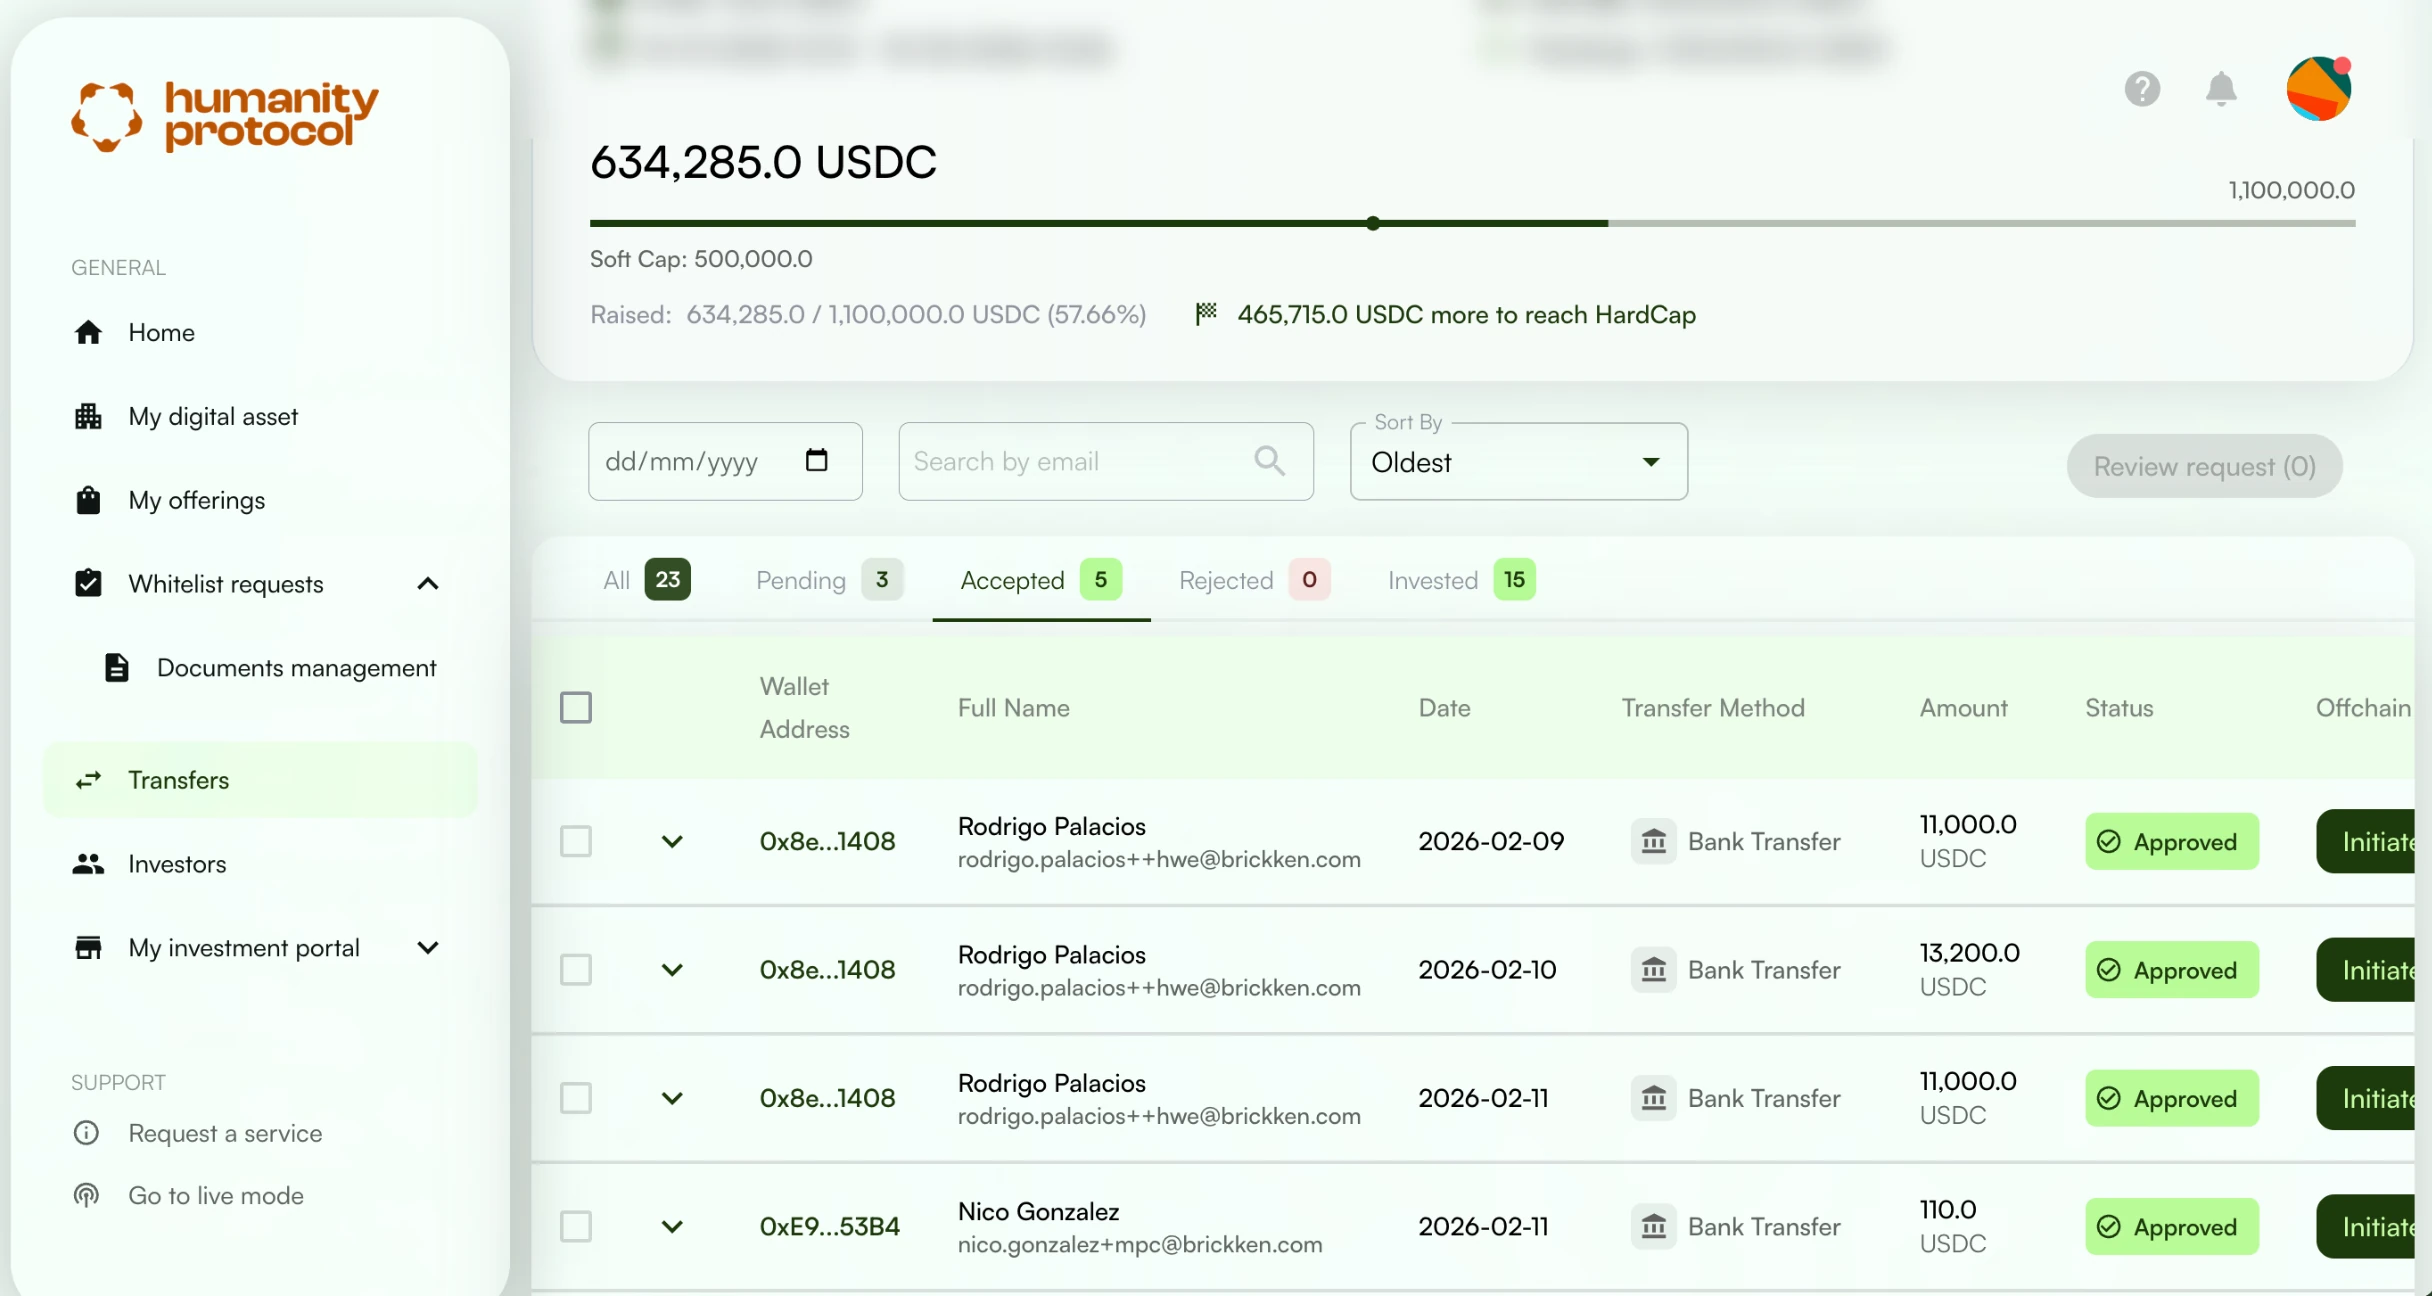This screenshot has height=1296, width=2432.
Task: Click the search magnifier icon
Action: click(x=1269, y=460)
